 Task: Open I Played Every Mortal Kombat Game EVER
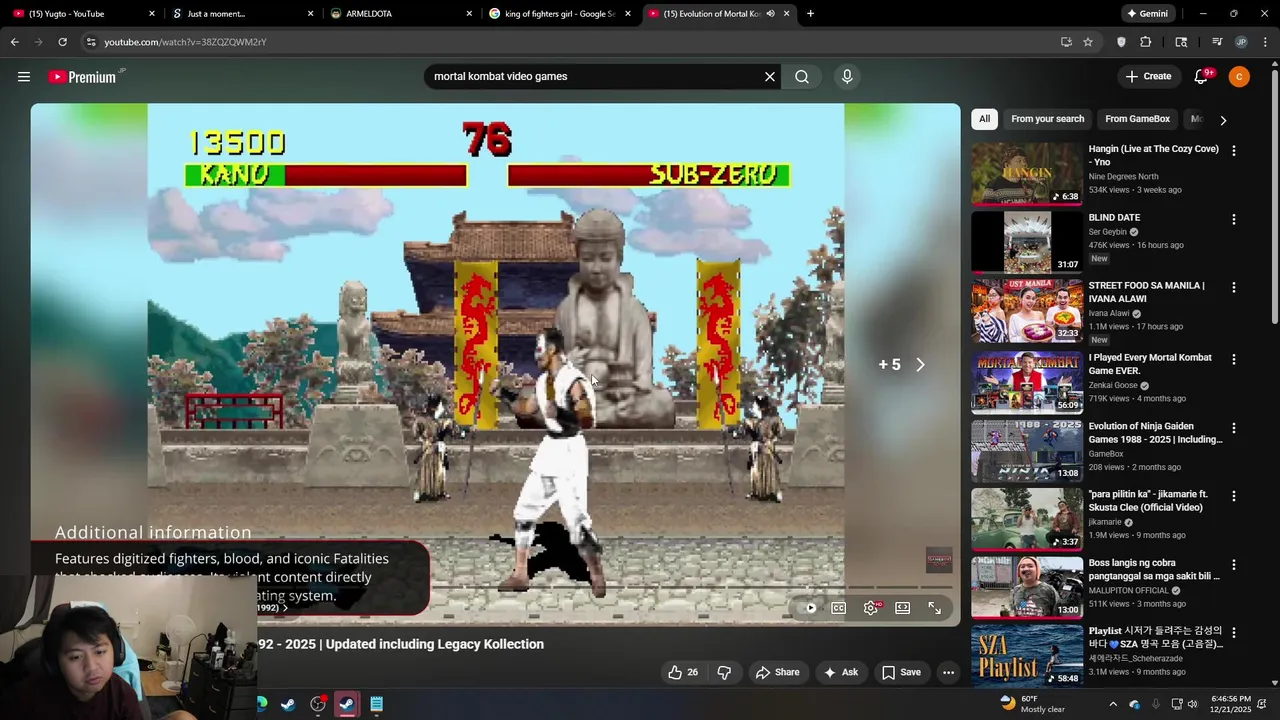(x=1150, y=364)
